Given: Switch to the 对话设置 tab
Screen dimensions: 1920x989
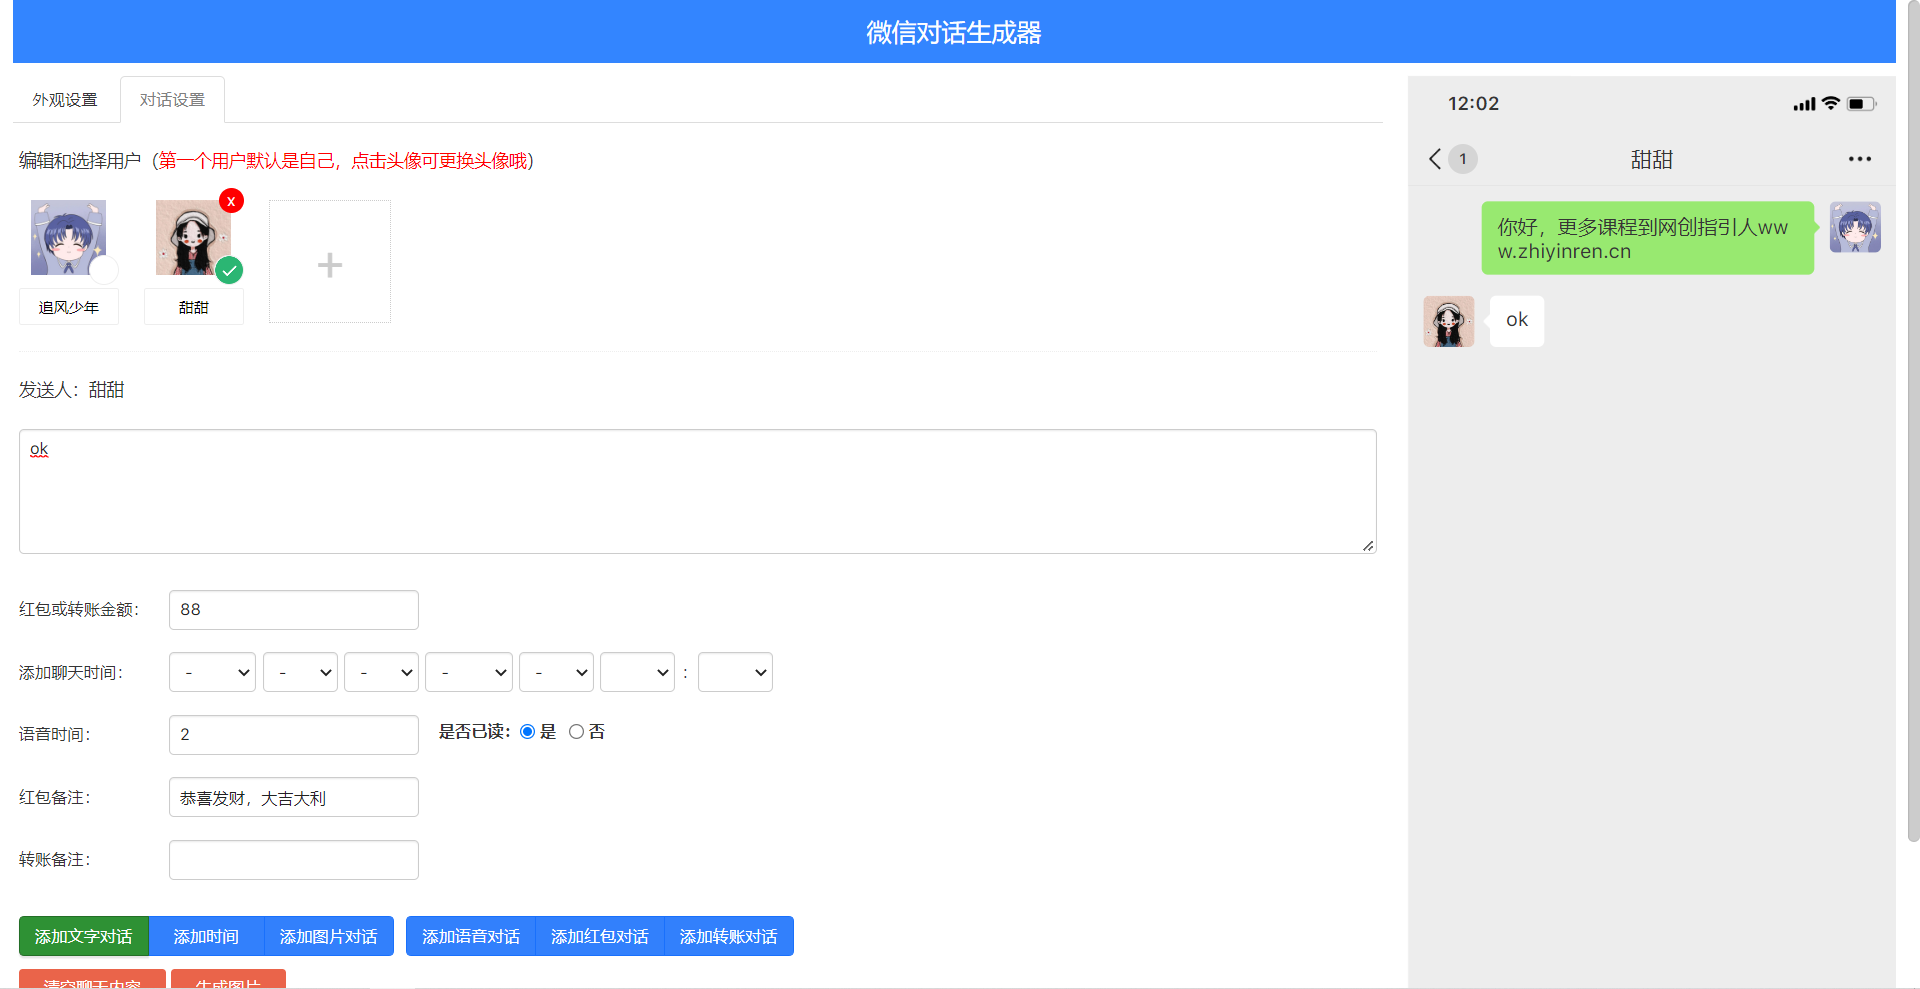Looking at the screenshot, I should click(172, 100).
